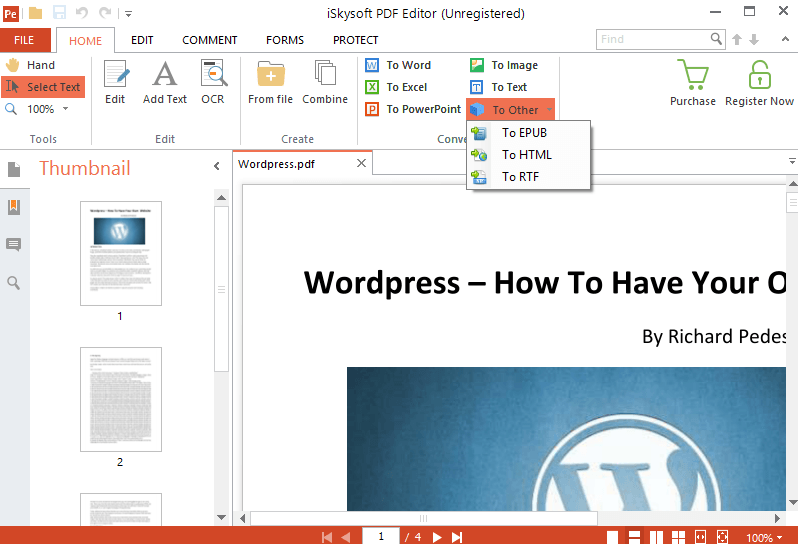Jump to the last page
The width and height of the screenshot is (798, 544).
[x=457, y=537]
